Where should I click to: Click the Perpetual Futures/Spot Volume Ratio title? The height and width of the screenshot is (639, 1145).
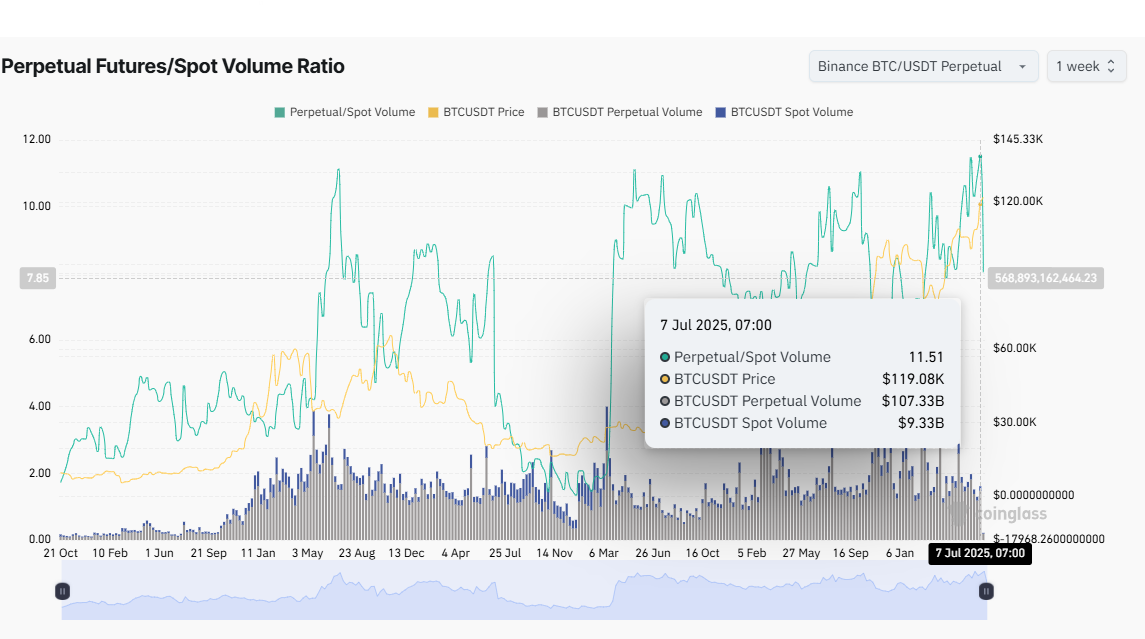tap(173, 66)
